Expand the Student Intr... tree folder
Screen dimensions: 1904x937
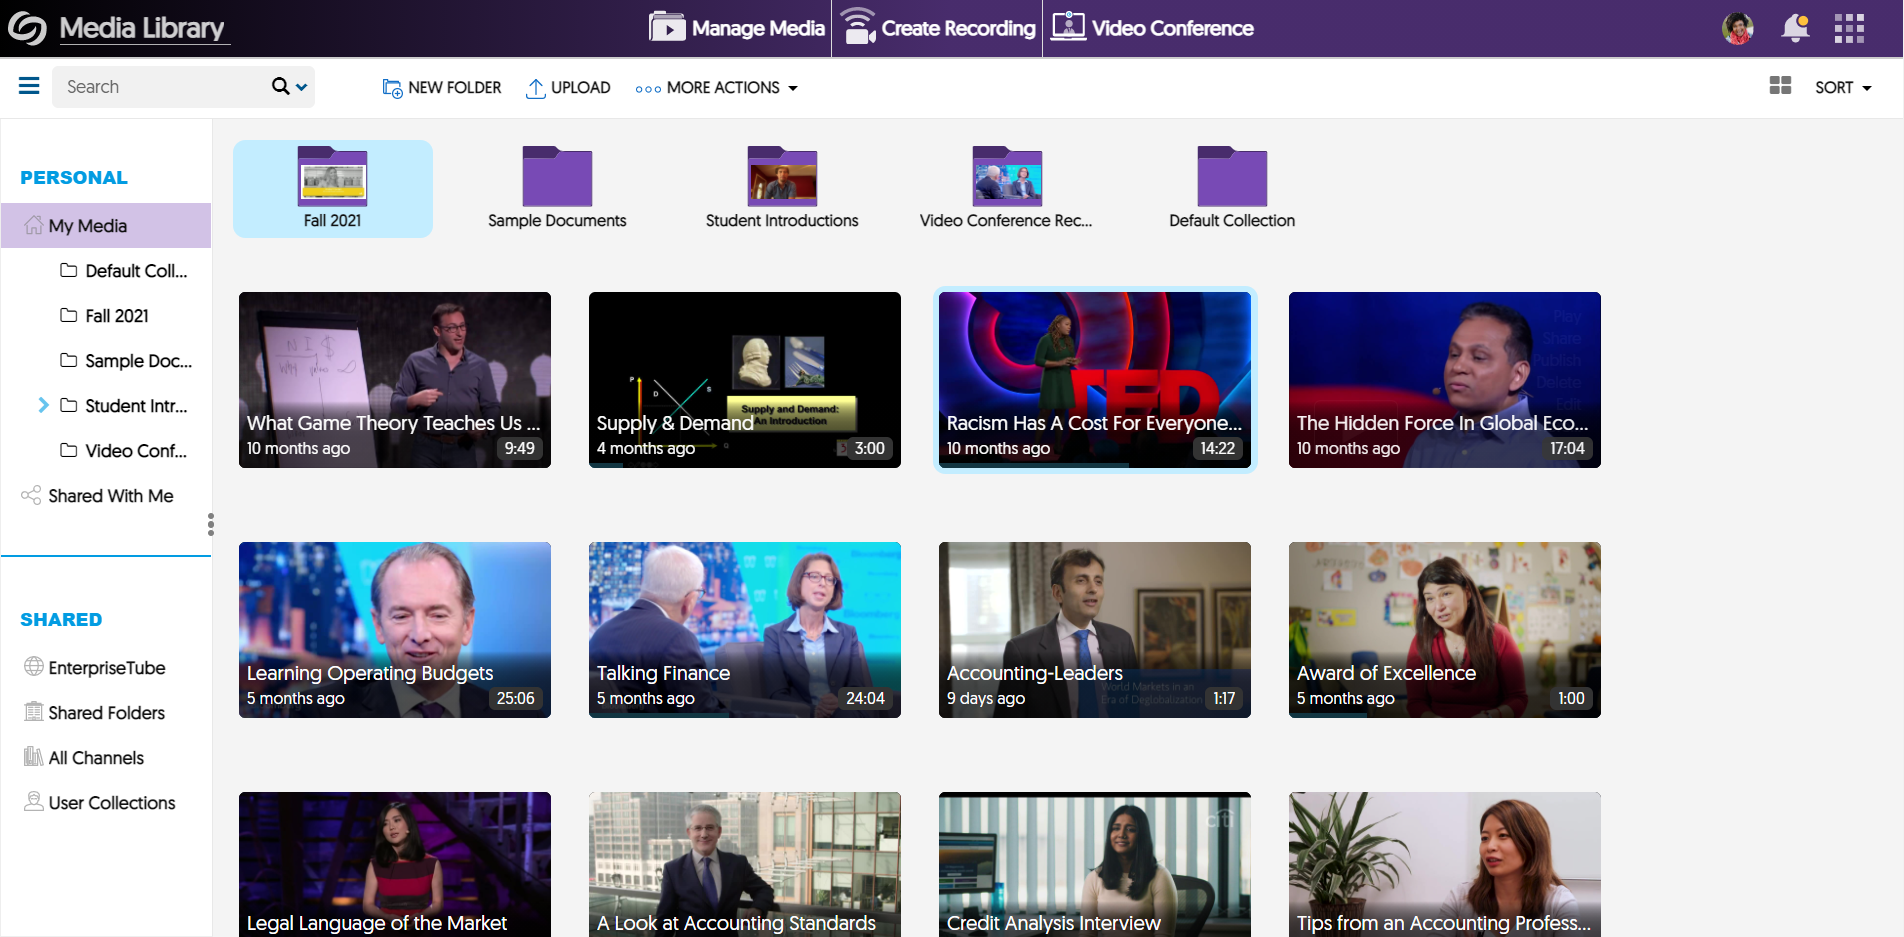pos(43,405)
